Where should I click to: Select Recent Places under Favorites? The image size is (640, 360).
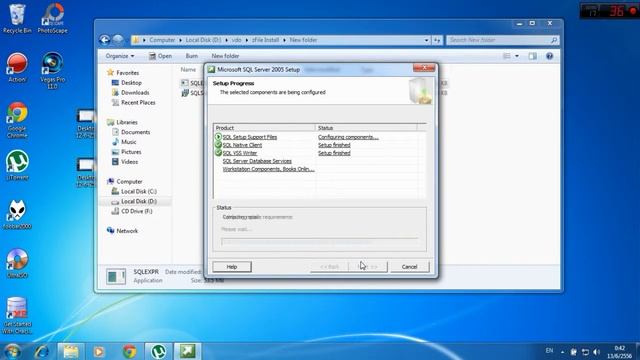(x=138, y=102)
